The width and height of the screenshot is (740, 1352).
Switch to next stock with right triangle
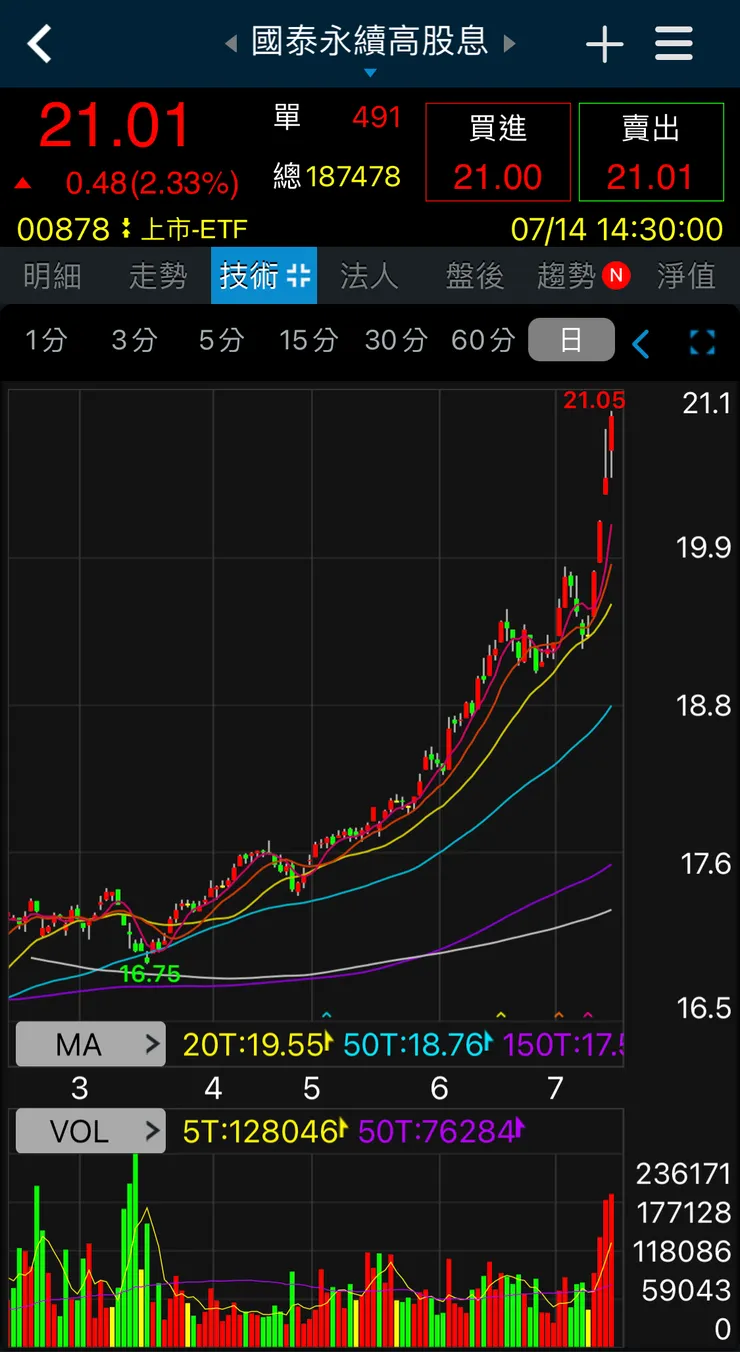coord(509,43)
